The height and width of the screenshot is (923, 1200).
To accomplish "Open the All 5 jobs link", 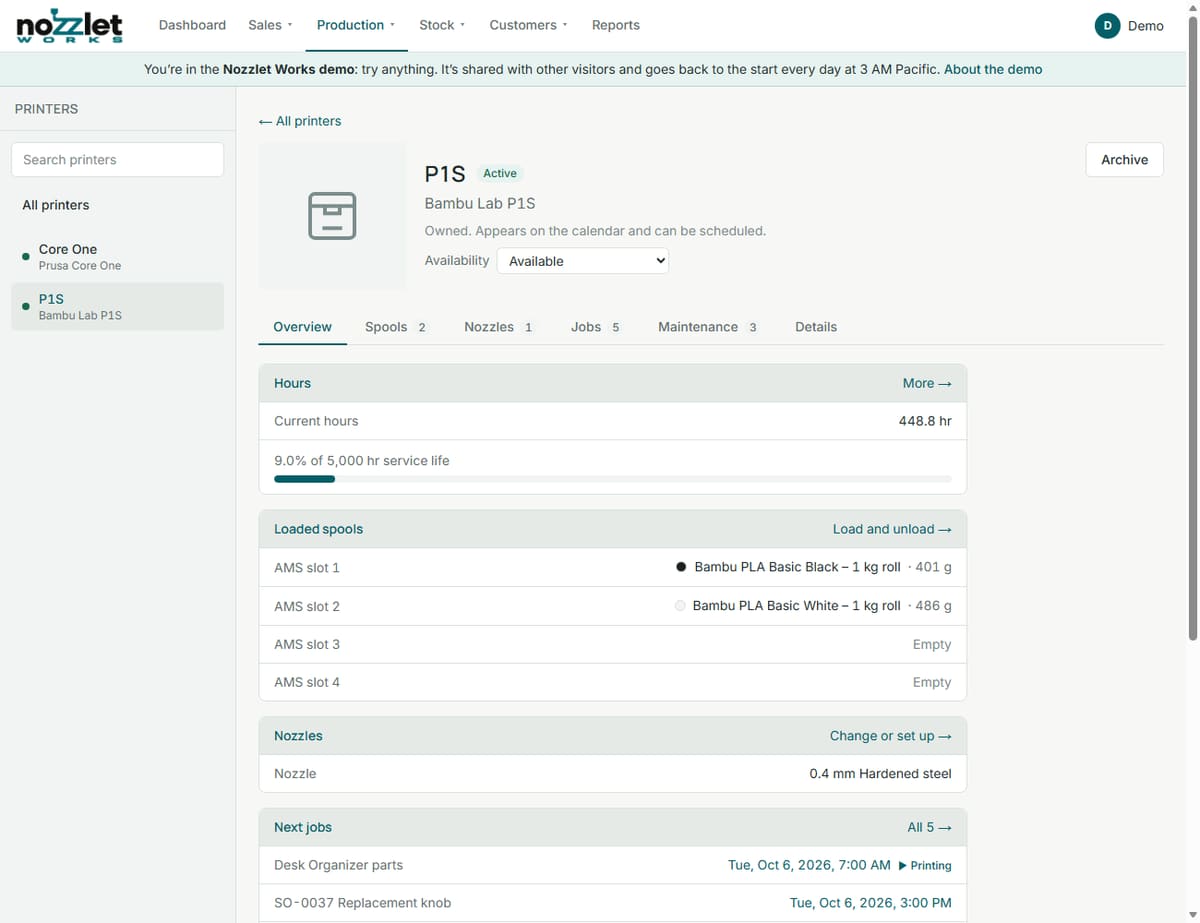I will (x=929, y=827).
